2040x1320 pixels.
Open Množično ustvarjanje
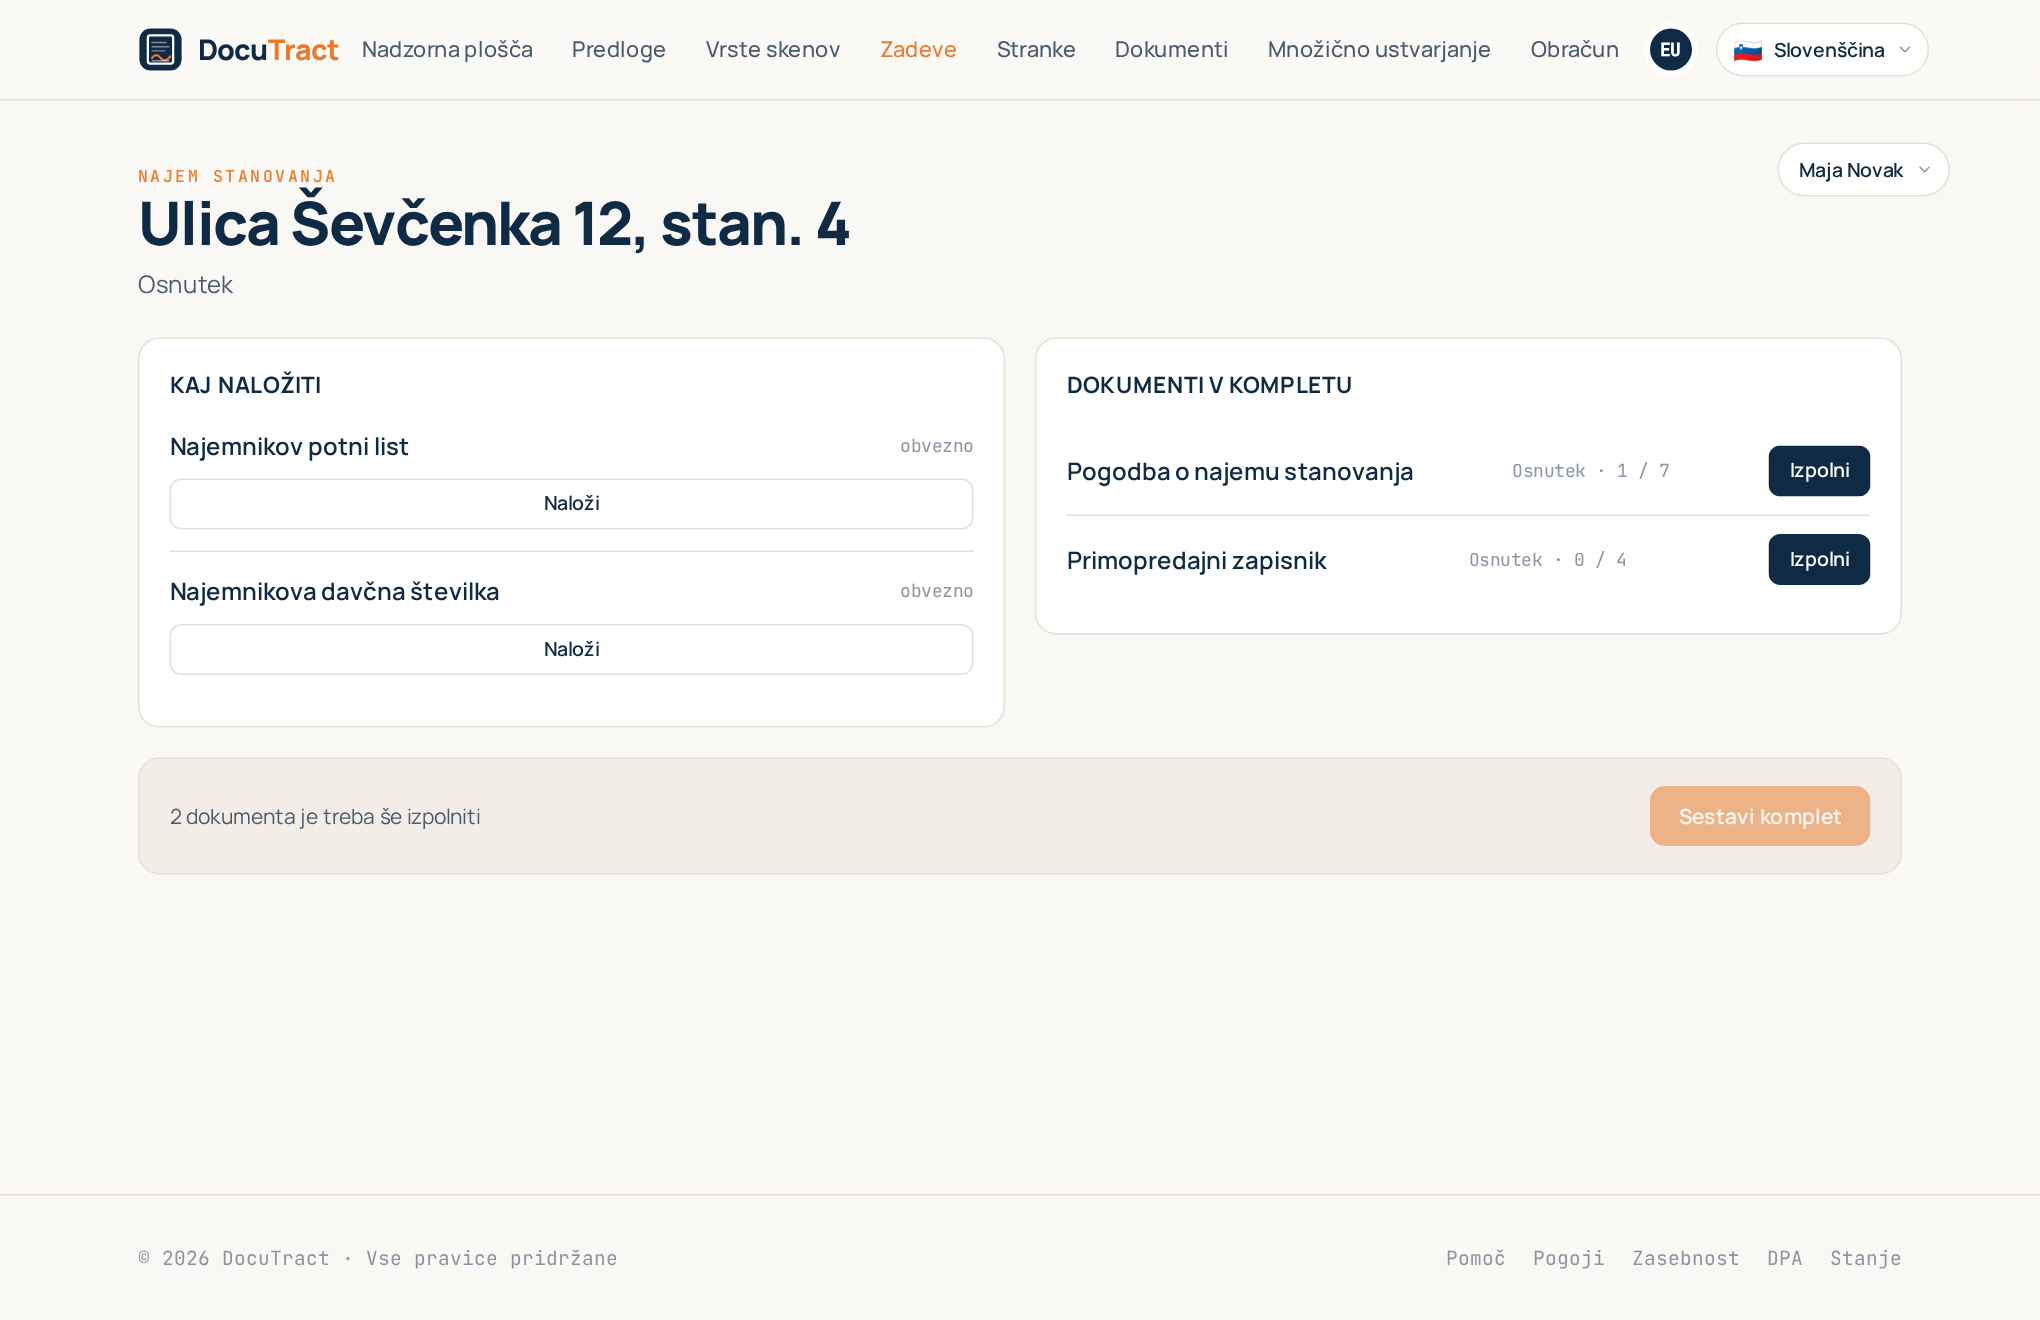[x=1379, y=50]
